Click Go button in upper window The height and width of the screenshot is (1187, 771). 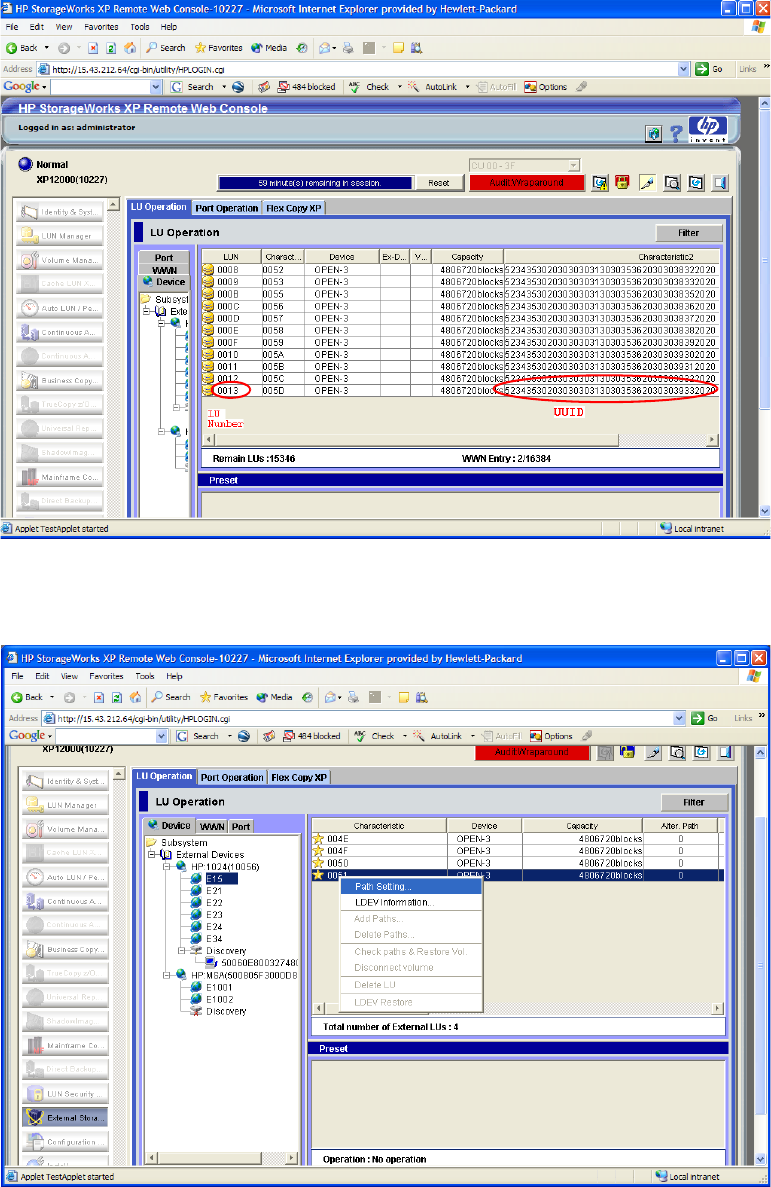pyautogui.click(x=710, y=69)
